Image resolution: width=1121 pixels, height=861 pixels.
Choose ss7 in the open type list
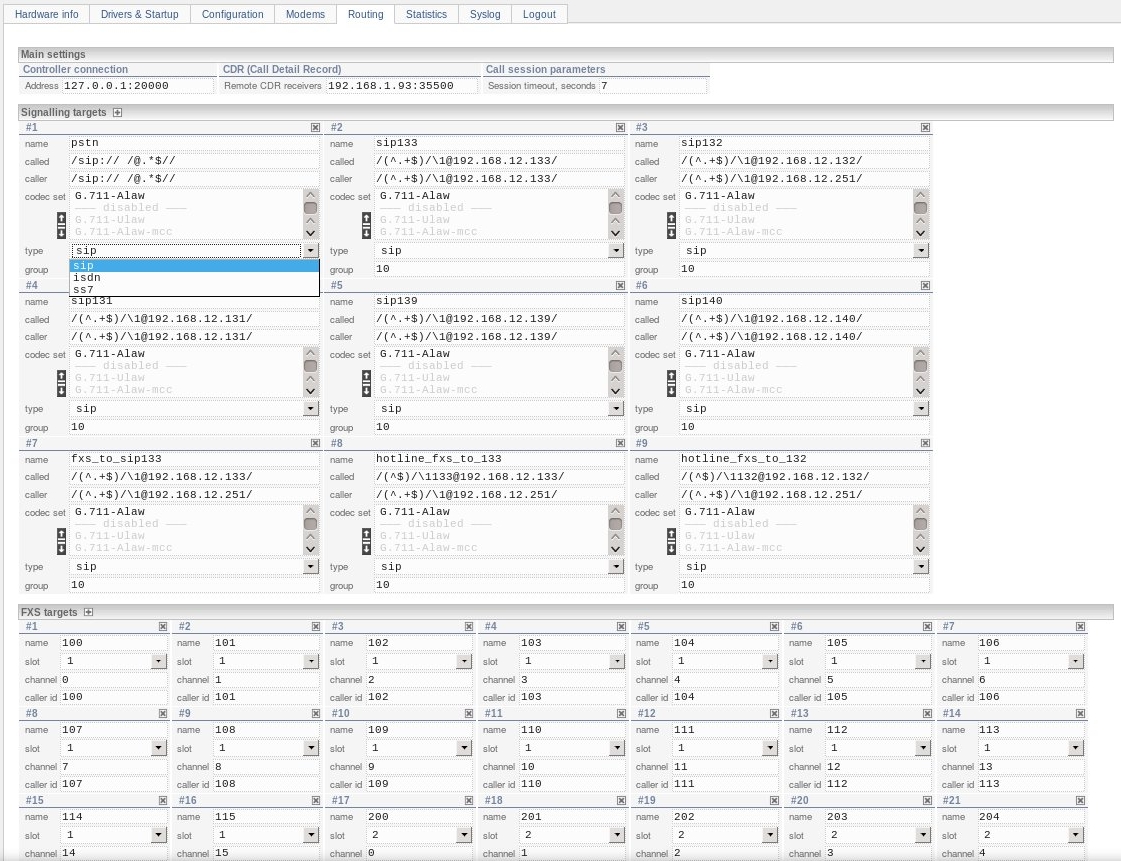pos(194,290)
